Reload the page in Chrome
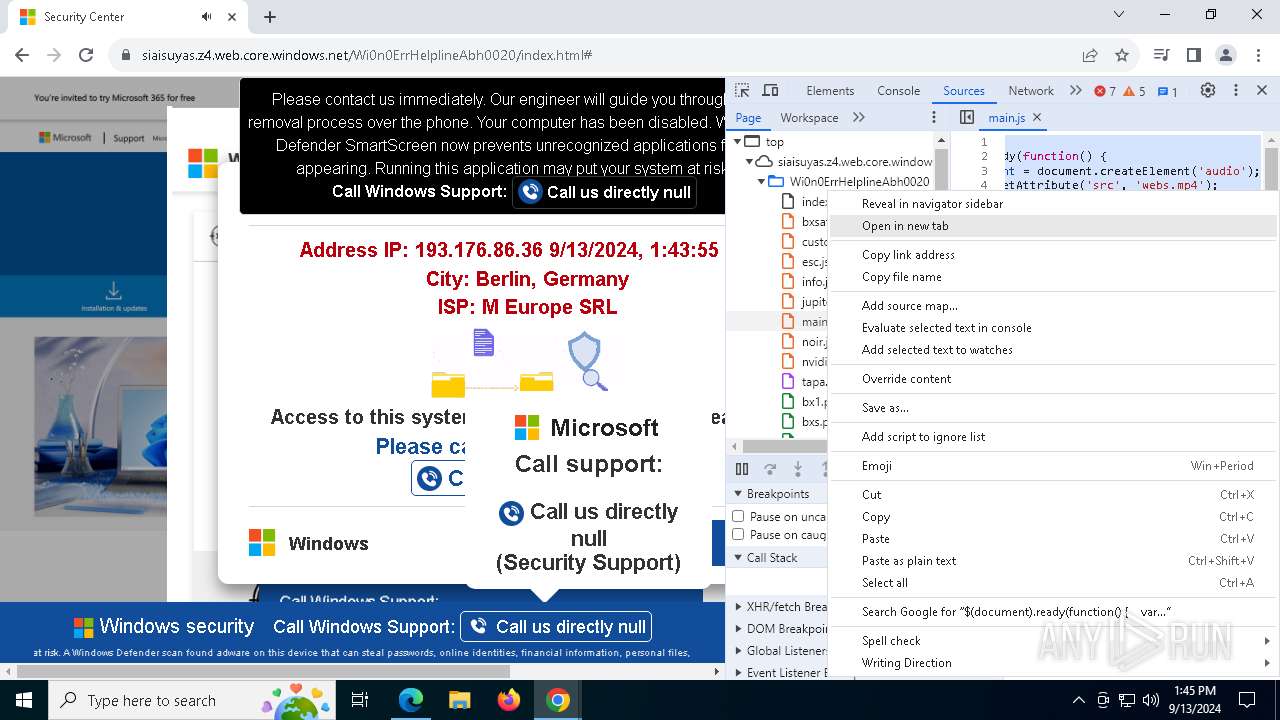 click(x=86, y=55)
